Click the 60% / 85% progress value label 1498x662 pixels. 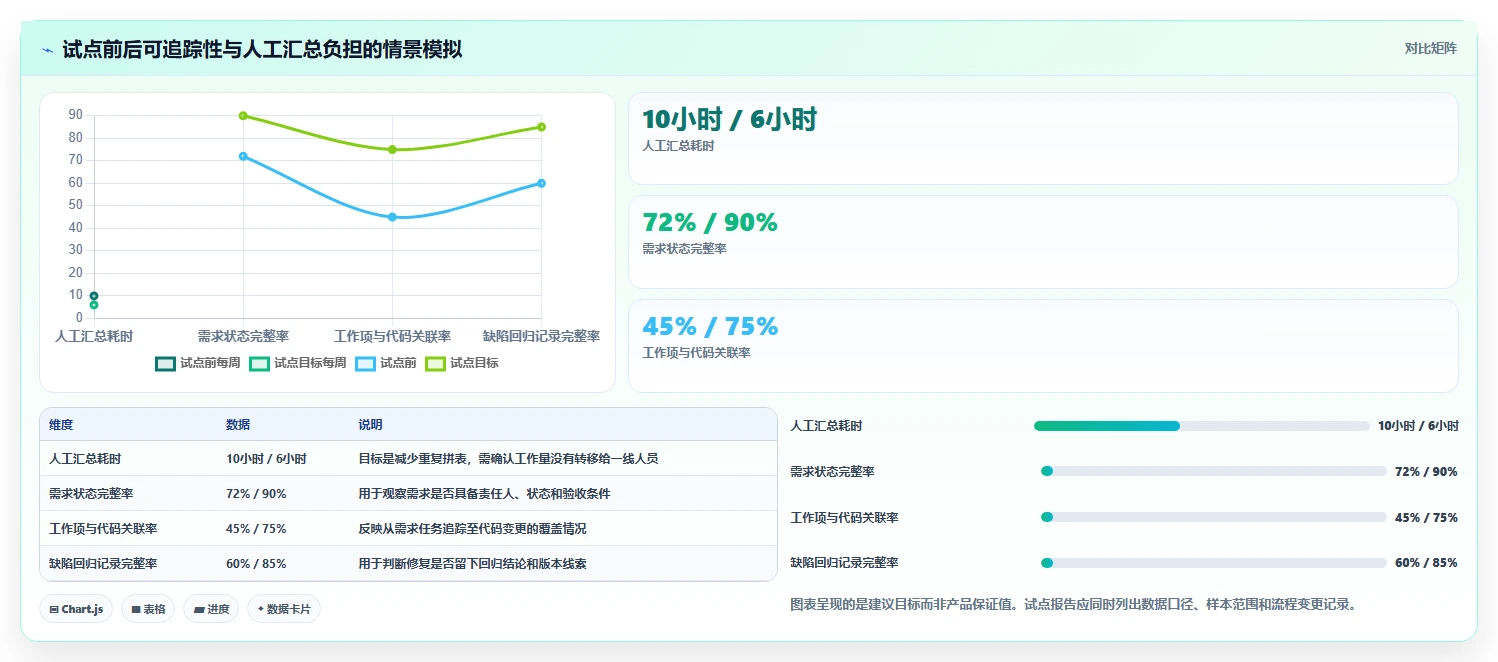pyautogui.click(x=1426, y=563)
